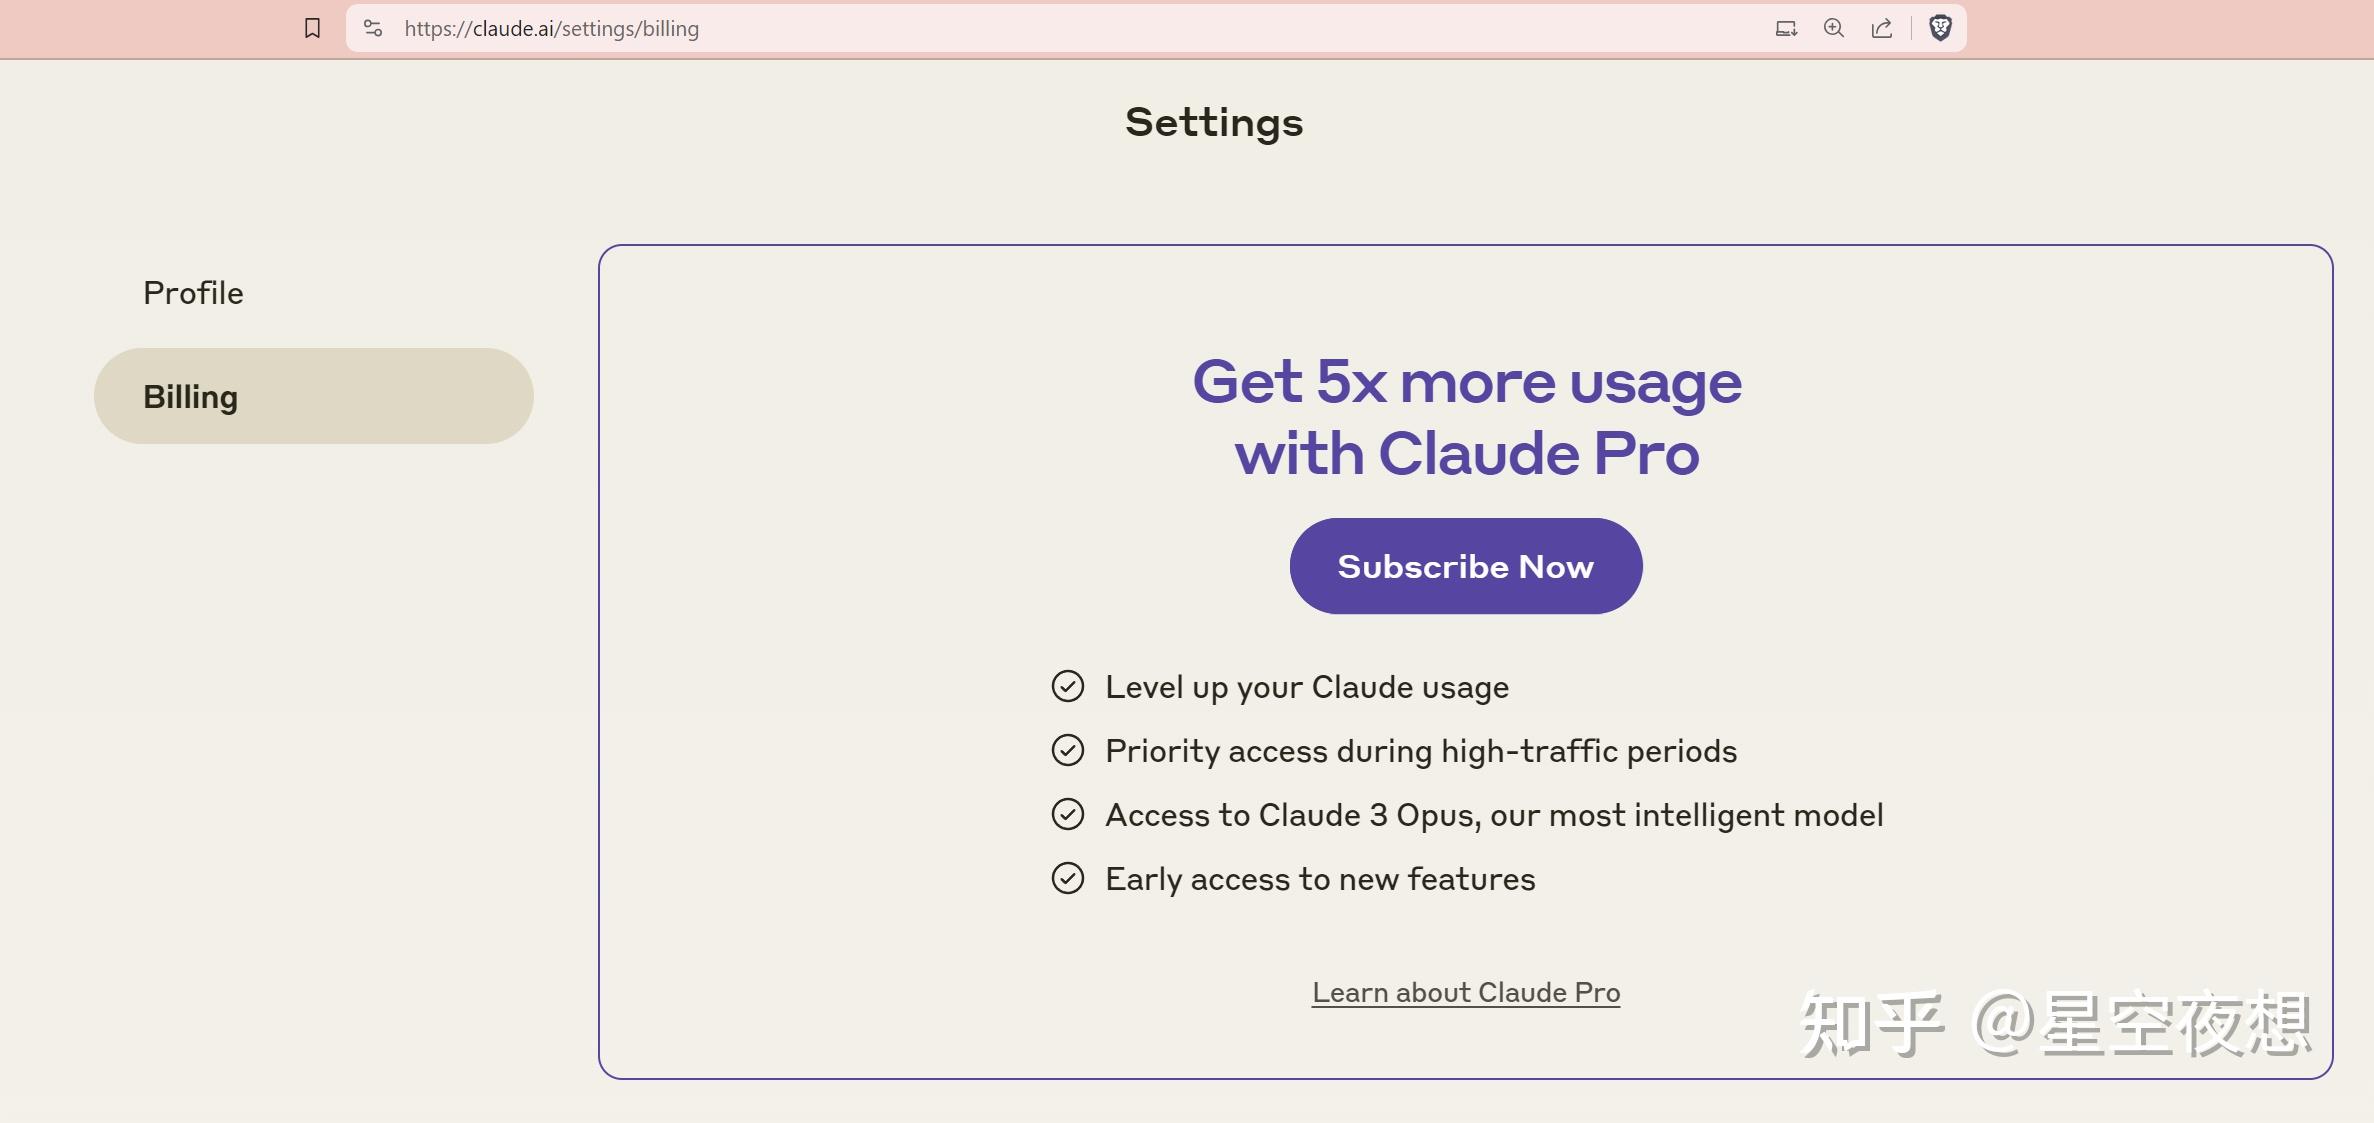
Task: Click the zoom magnifier icon in address bar
Action: click(x=1833, y=28)
